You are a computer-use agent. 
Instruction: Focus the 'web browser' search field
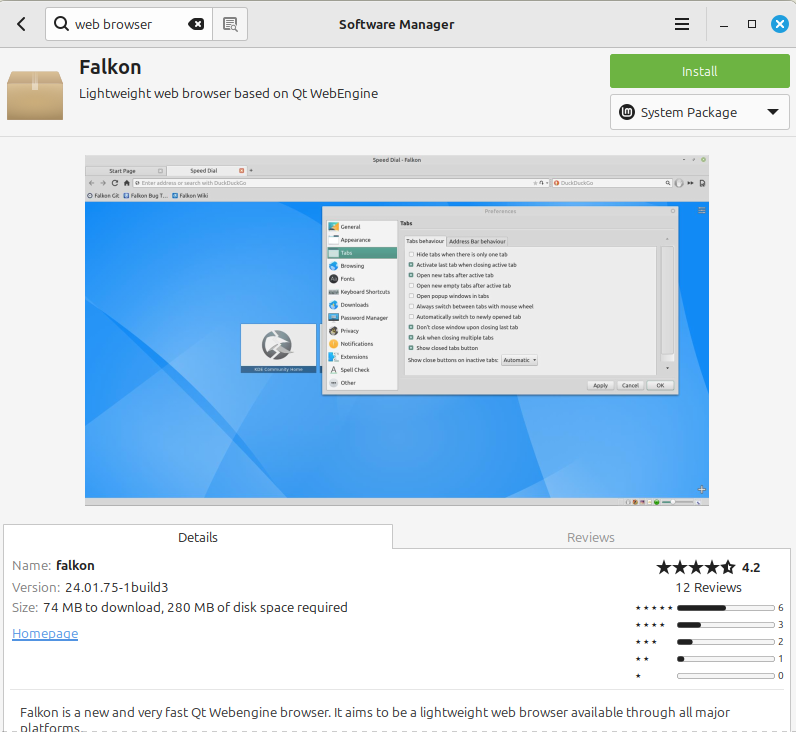129,24
